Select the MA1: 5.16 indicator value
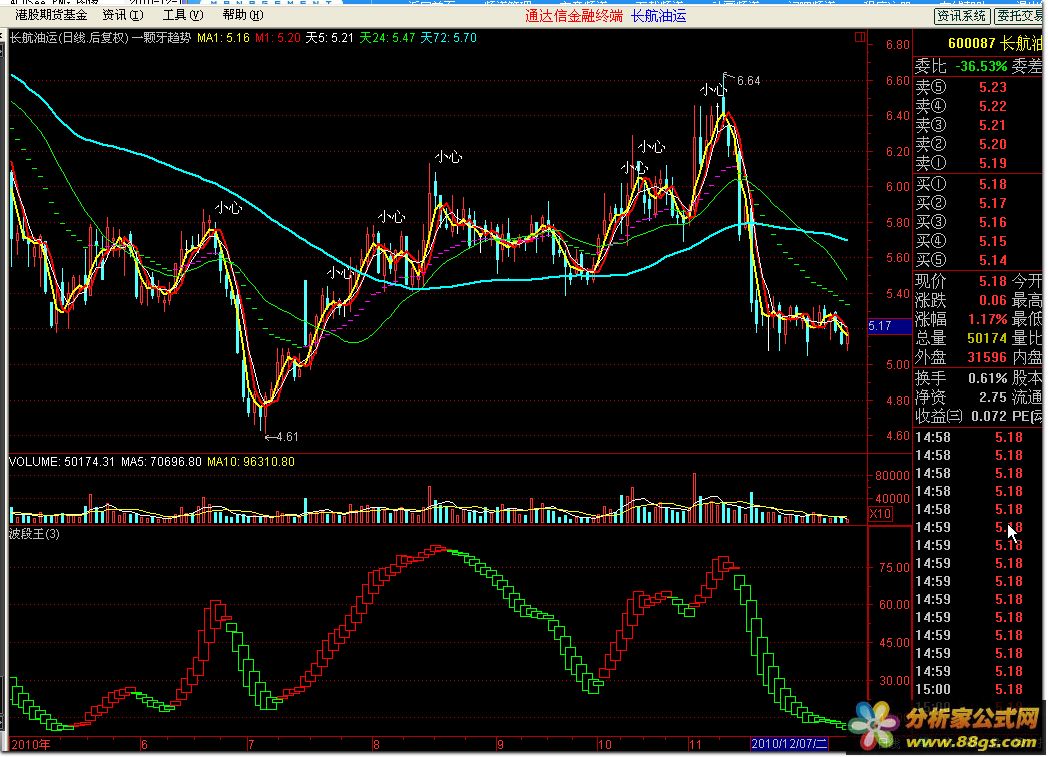Image resolution: width=1048 pixels, height=757 pixels. 223,38
